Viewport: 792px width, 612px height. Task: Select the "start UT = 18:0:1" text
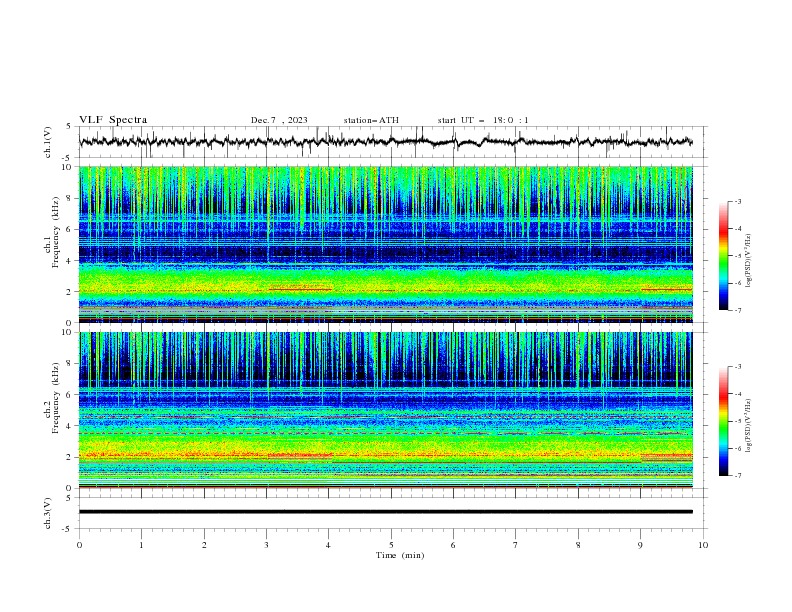pos(483,120)
